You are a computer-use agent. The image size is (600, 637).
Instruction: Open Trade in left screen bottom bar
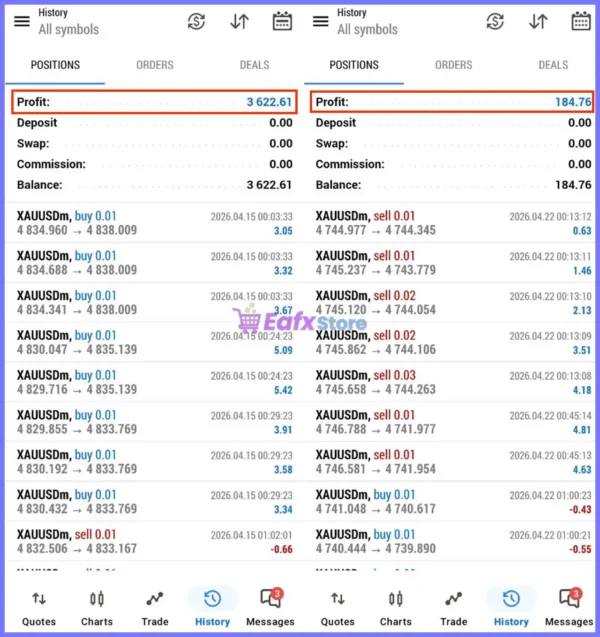click(x=155, y=608)
